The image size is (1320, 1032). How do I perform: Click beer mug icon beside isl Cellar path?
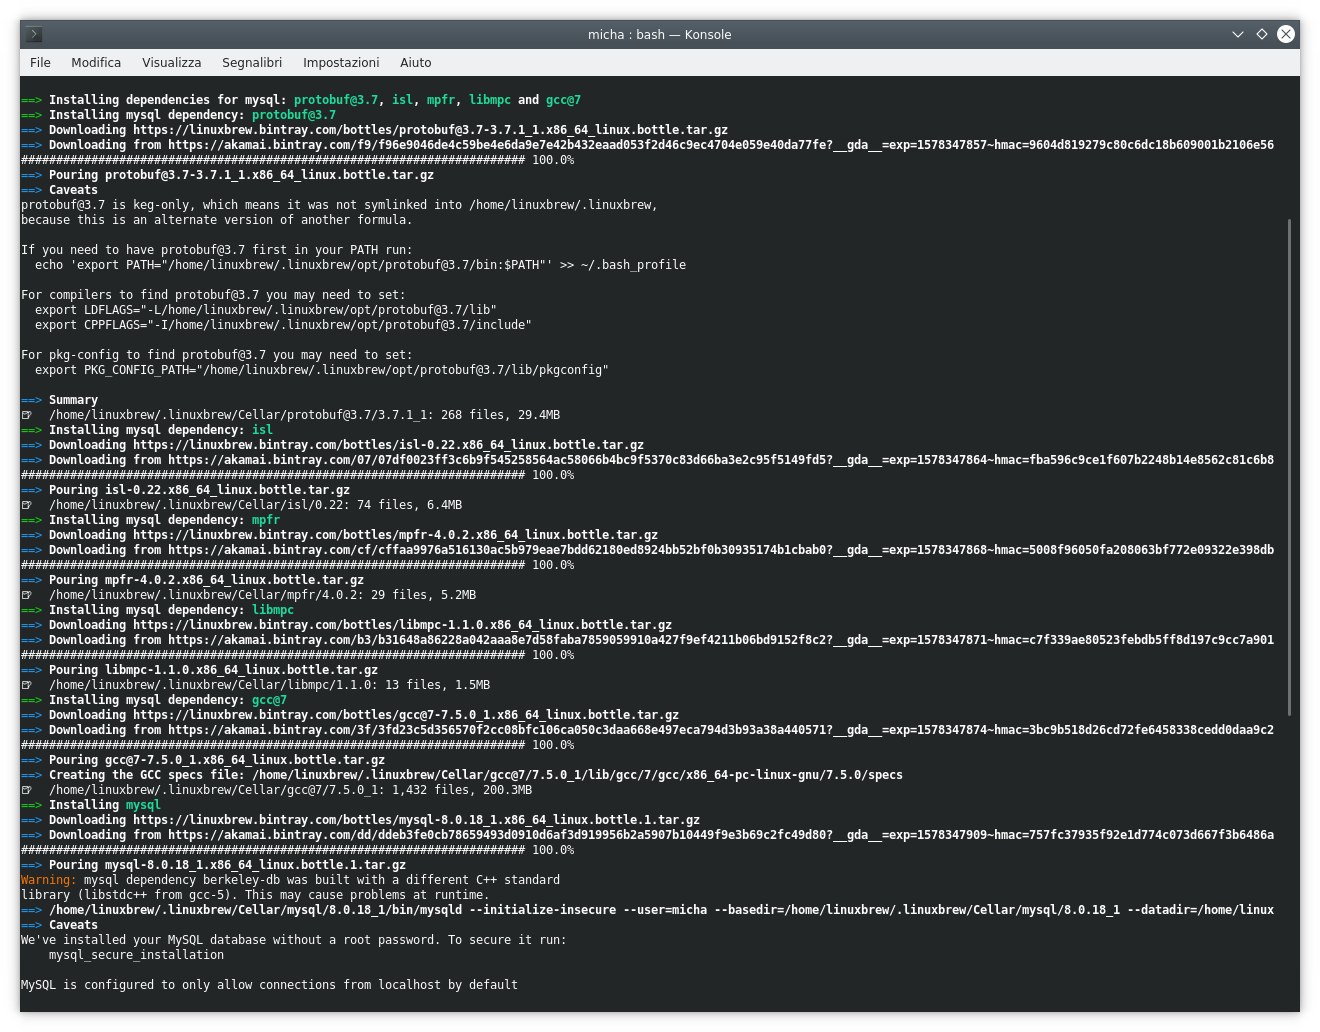[27, 505]
